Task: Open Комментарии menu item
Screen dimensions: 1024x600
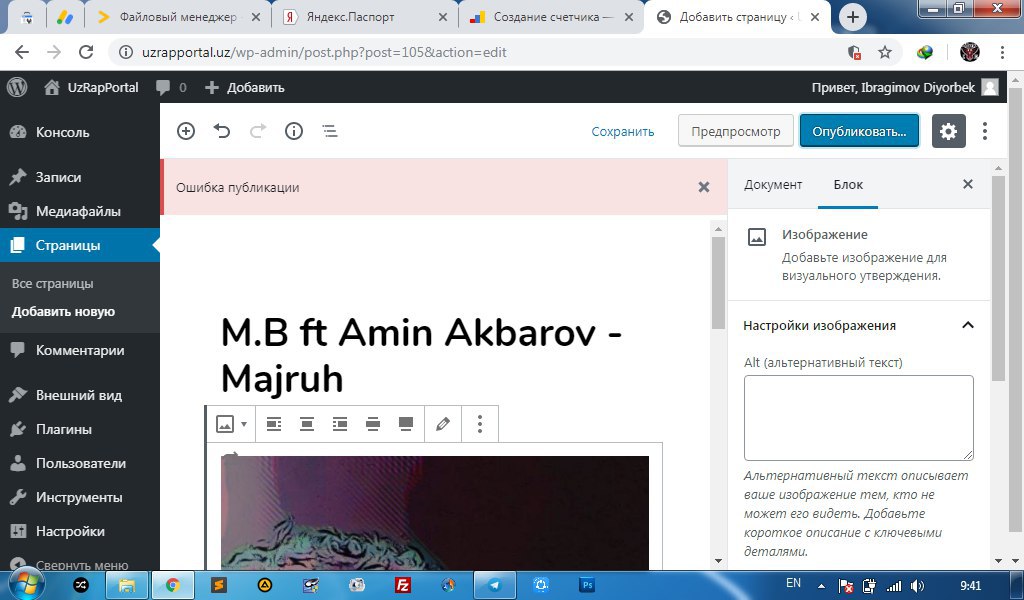Action: [80, 350]
